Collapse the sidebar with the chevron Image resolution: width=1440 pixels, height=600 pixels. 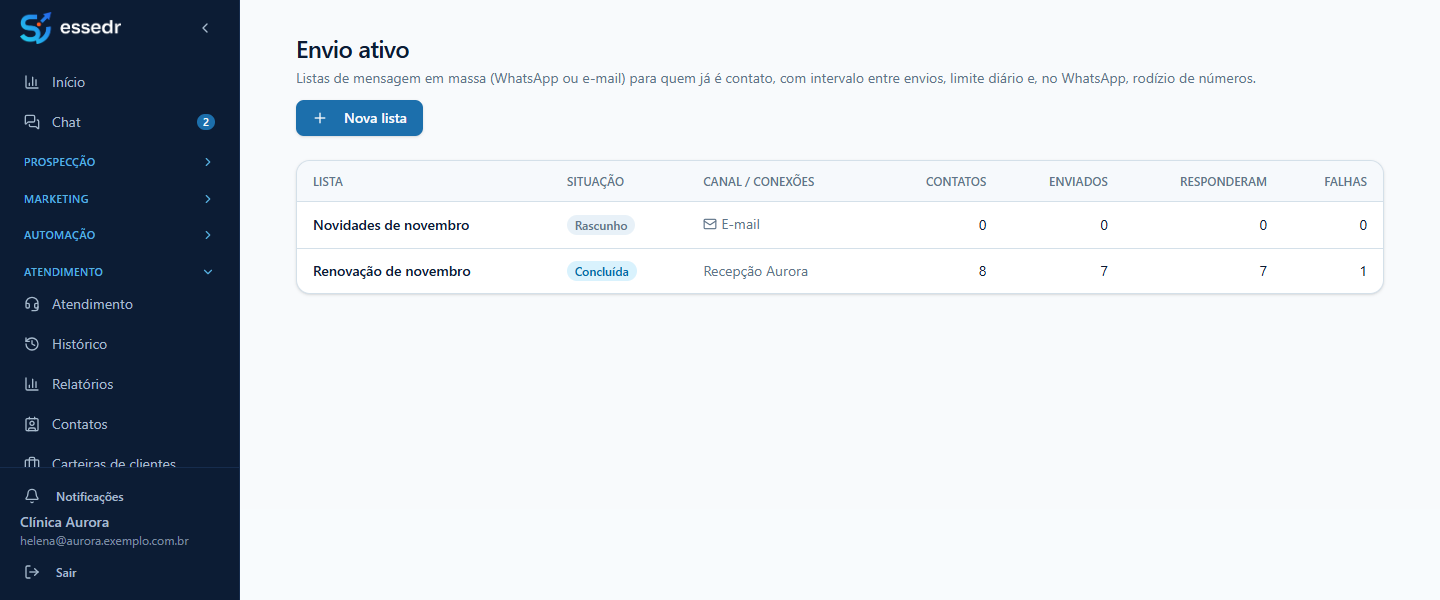205,28
